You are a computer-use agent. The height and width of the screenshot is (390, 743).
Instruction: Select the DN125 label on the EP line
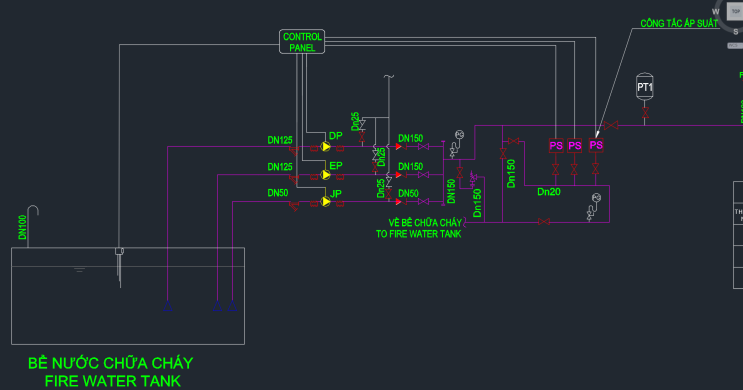(280, 167)
